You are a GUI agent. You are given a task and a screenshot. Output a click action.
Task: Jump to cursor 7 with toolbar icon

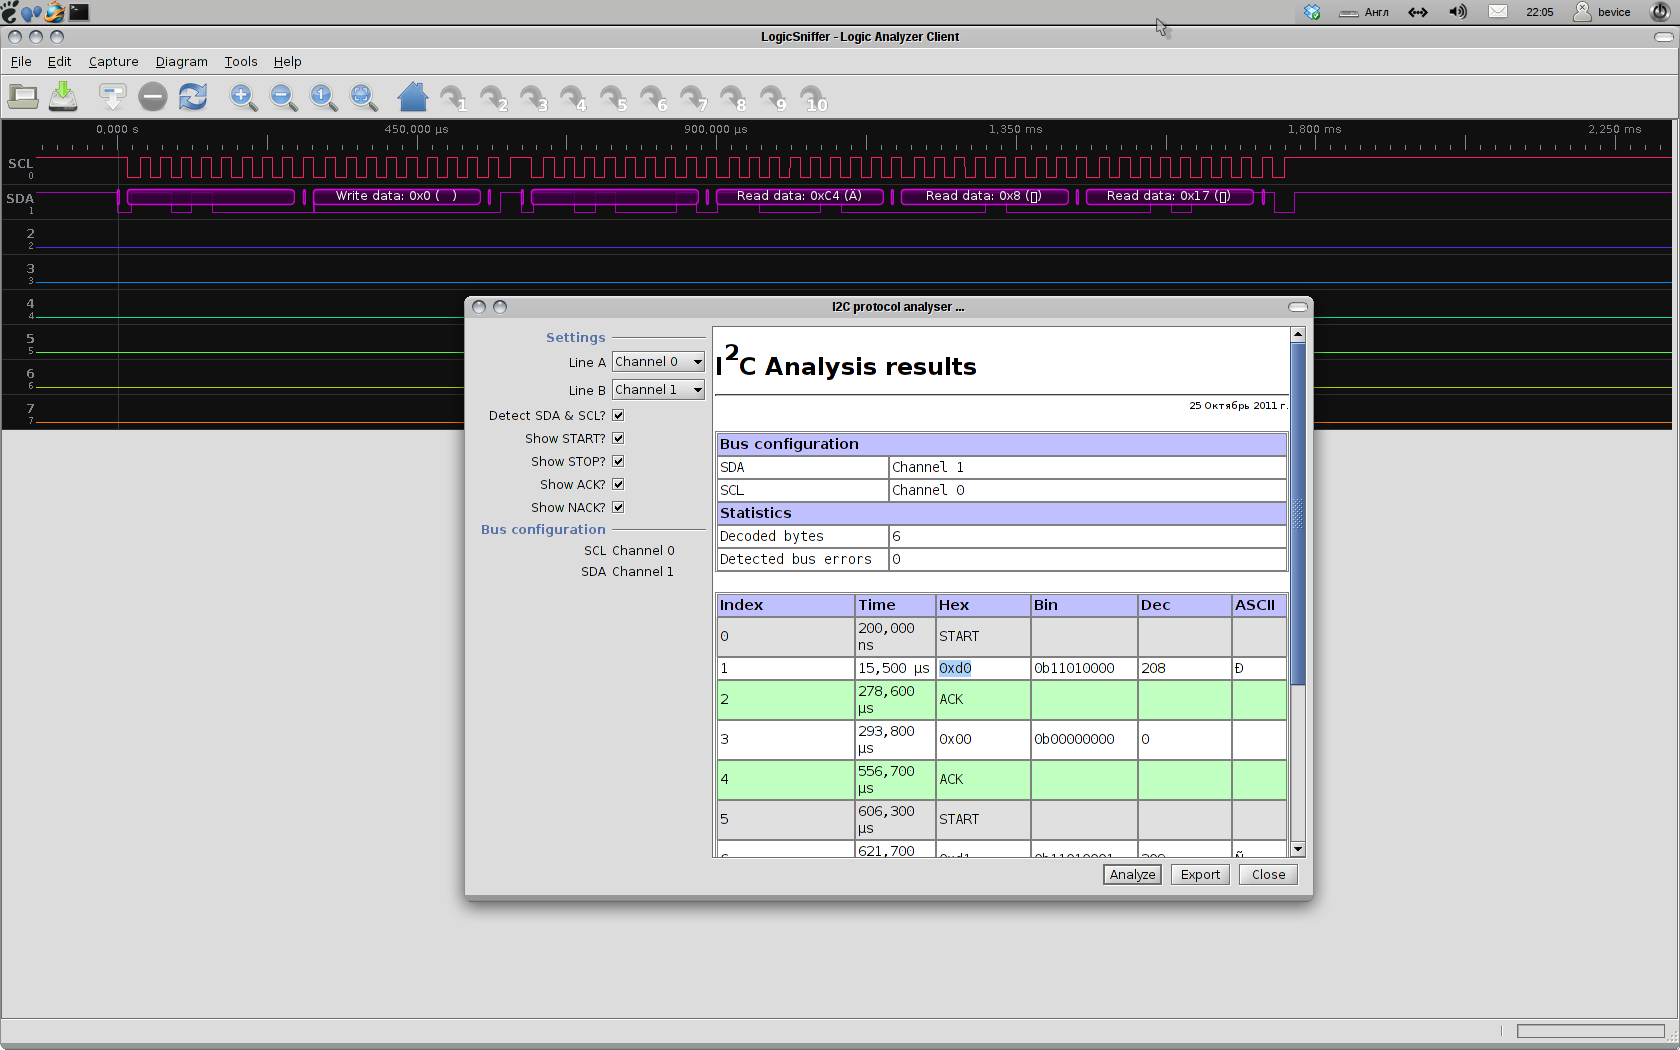point(693,97)
